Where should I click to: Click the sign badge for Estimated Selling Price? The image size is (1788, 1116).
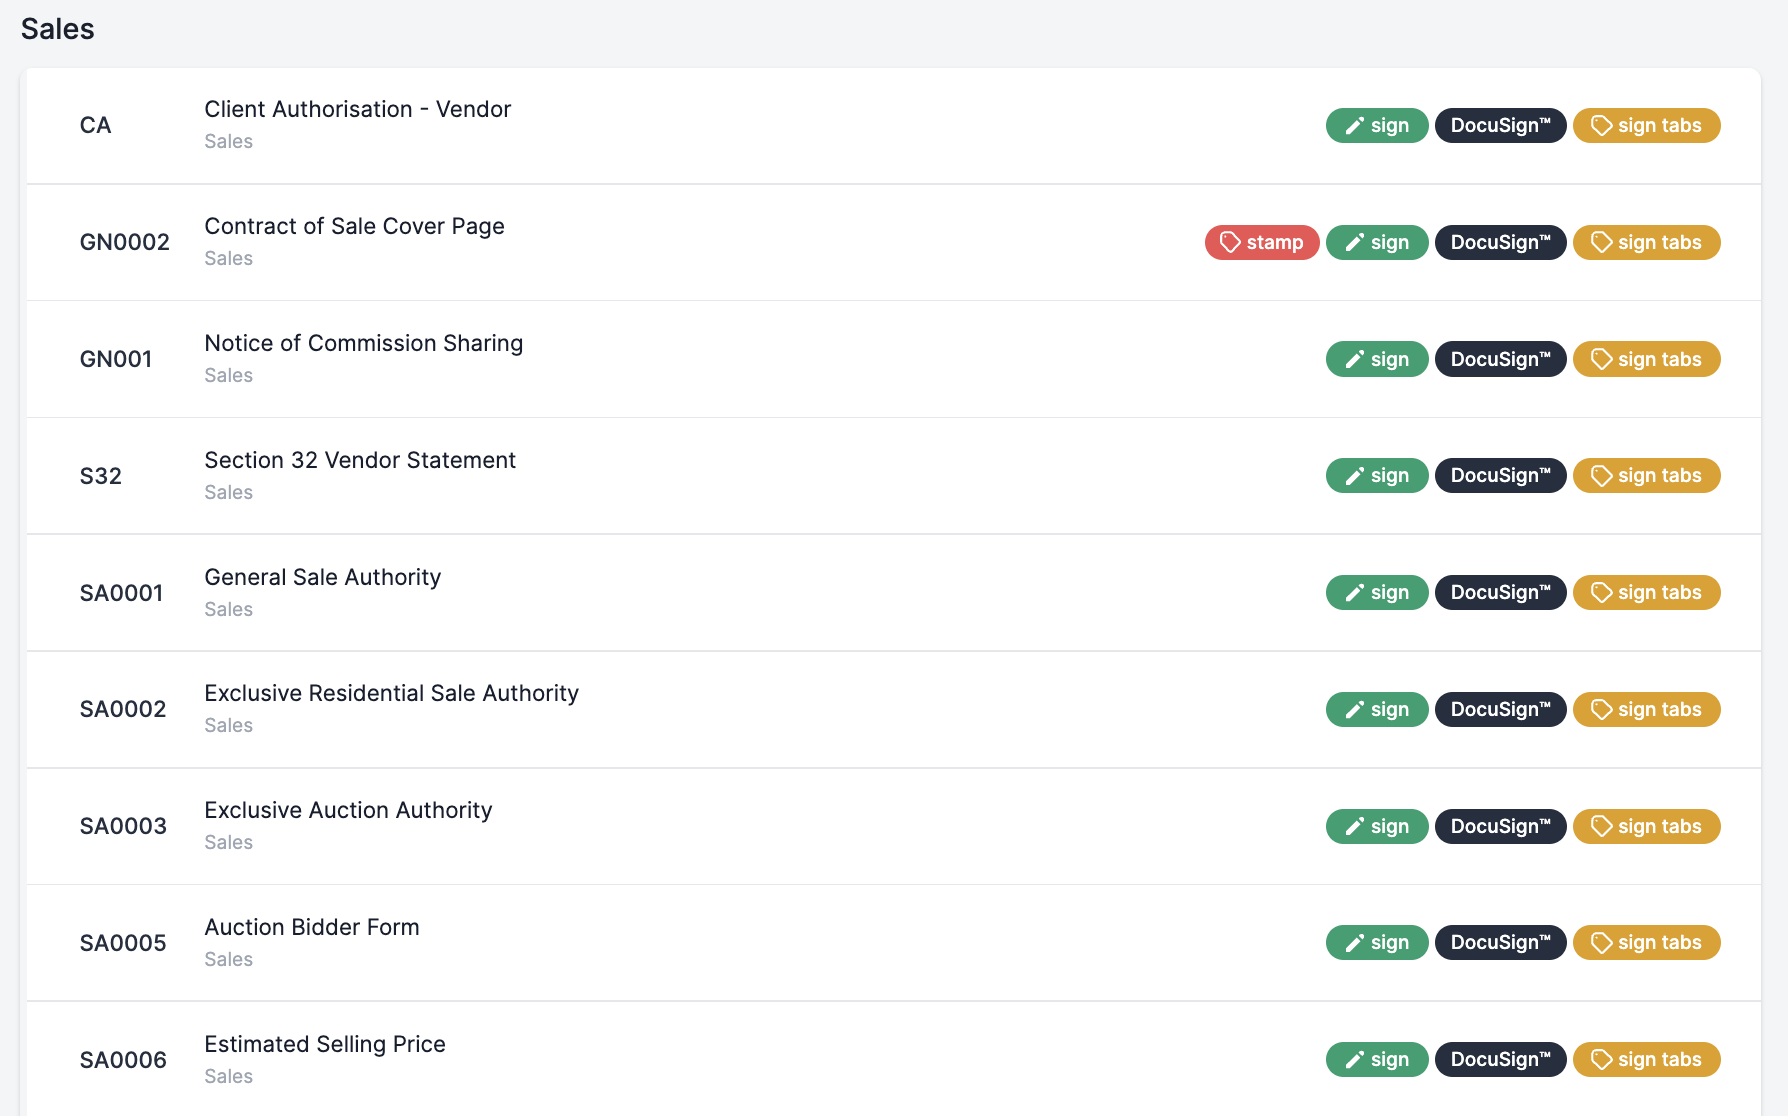pos(1377,1059)
